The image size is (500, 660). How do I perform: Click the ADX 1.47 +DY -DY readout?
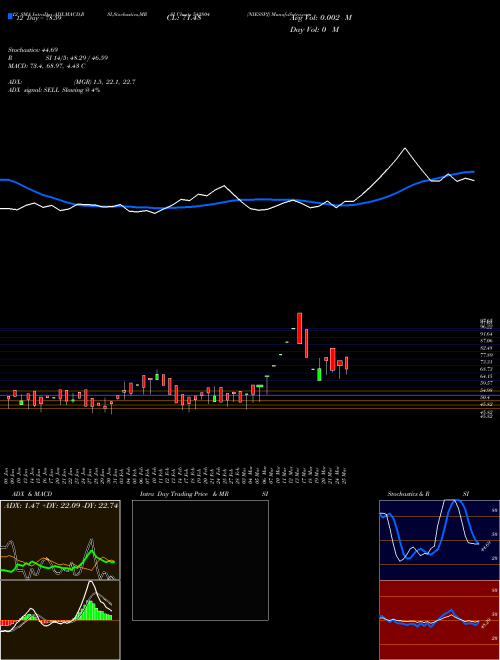click(x=61, y=506)
